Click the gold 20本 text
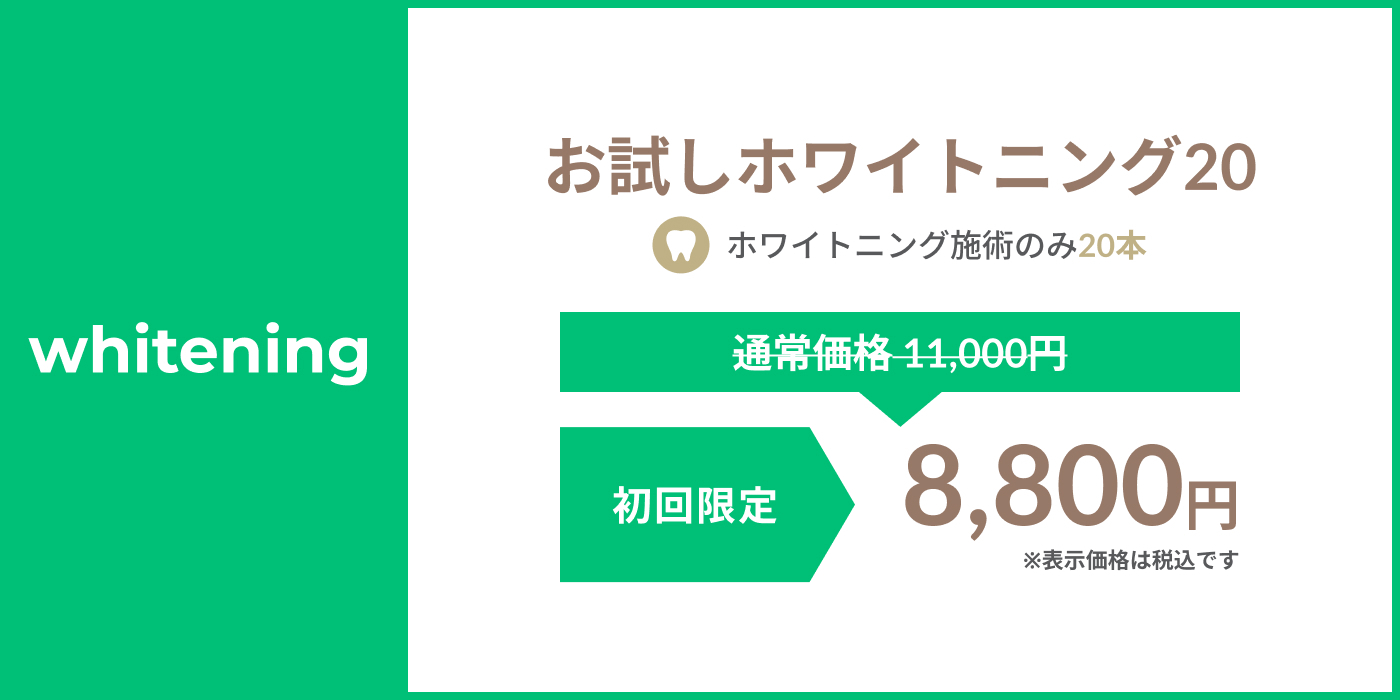 point(1112,245)
